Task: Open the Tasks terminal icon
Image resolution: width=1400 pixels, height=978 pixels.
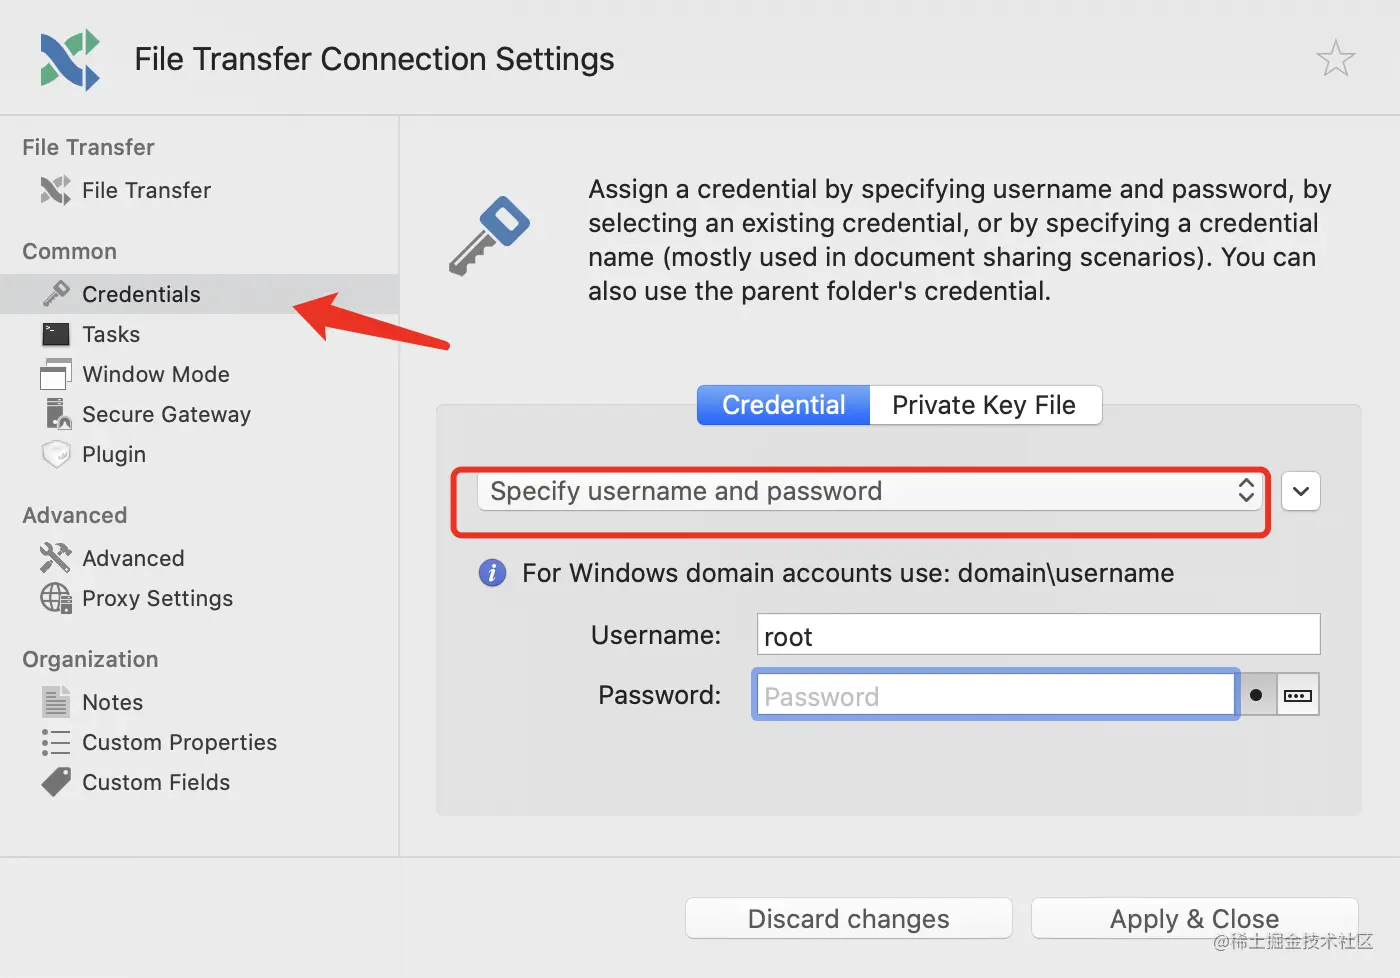Action: tap(56, 334)
